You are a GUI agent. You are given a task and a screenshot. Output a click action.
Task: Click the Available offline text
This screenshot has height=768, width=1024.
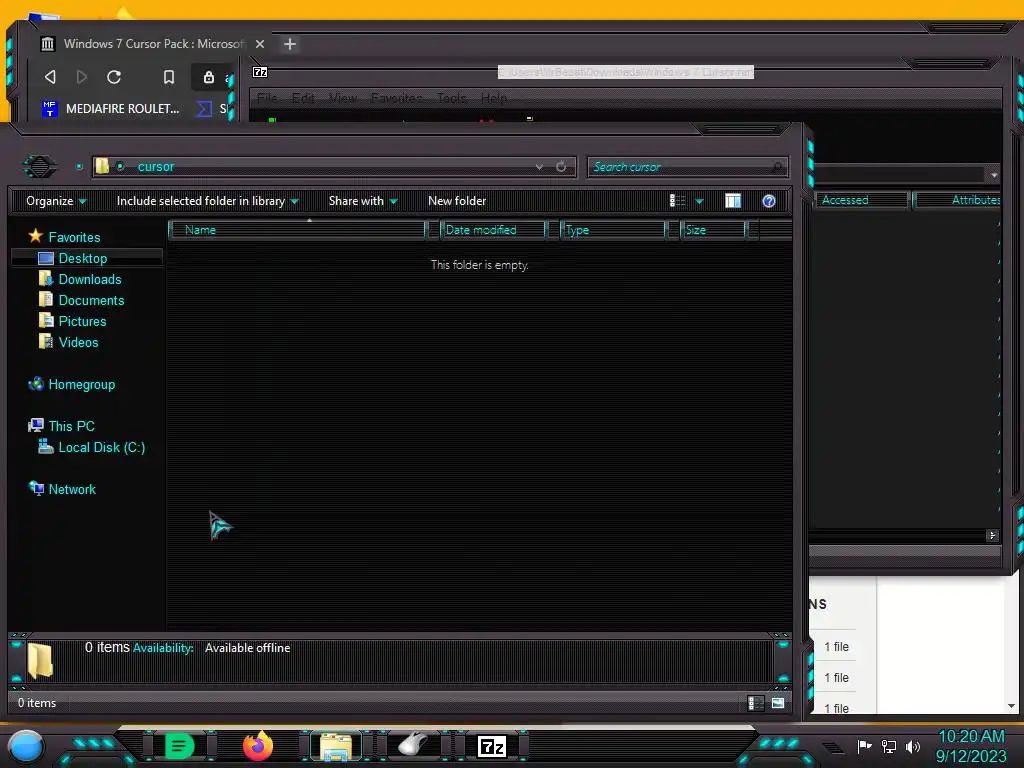pyautogui.click(x=248, y=648)
